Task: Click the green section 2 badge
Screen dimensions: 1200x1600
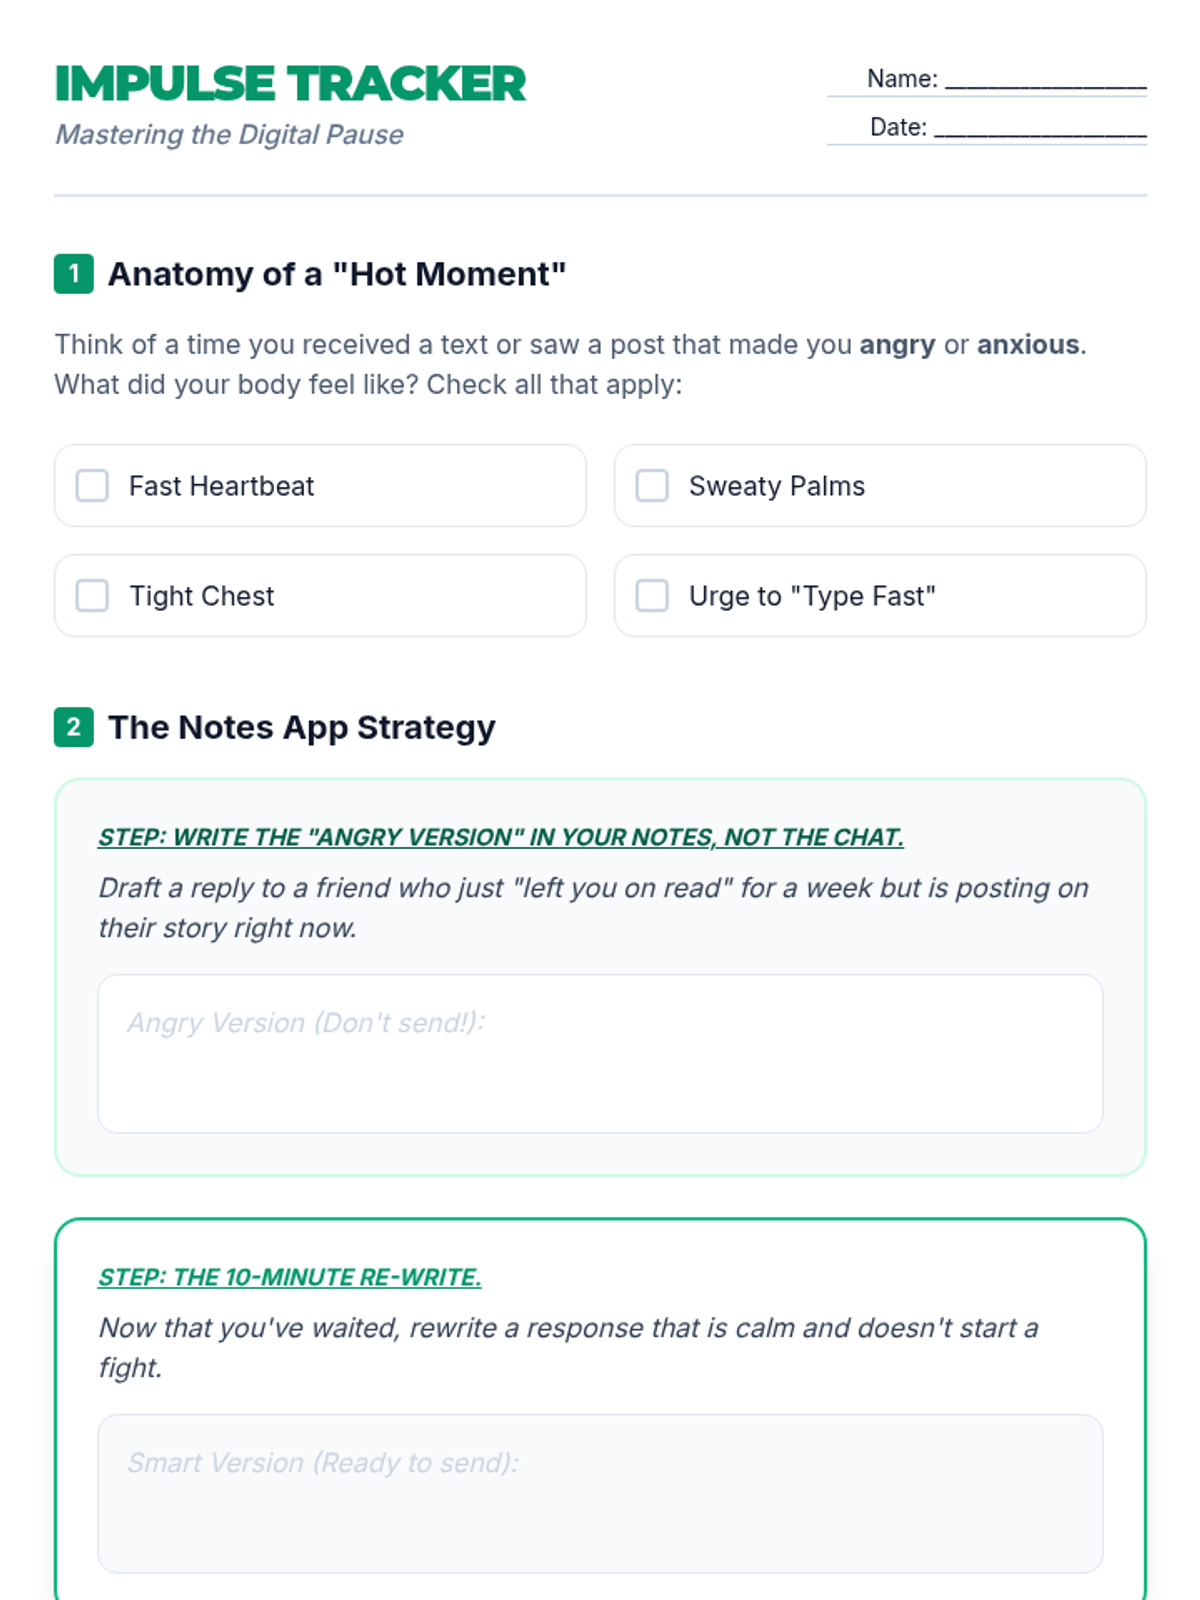Action: coord(74,727)
